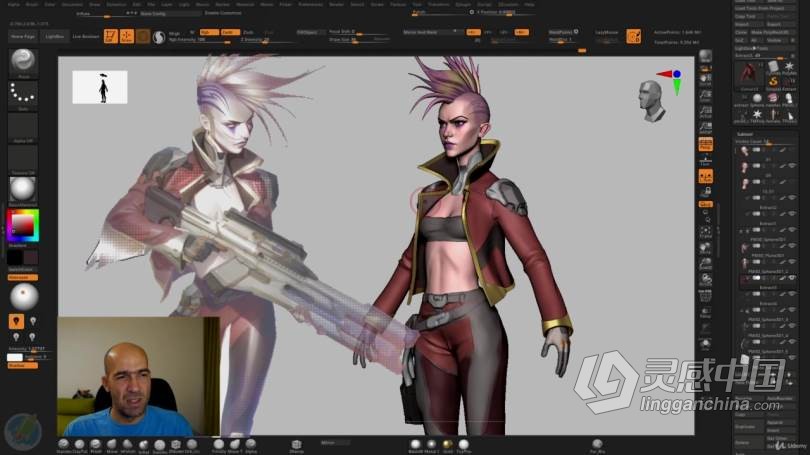Viewport: 810px width, 455px height.
Task: Open the current brush thumbnail picker
Action: [23, 62]
